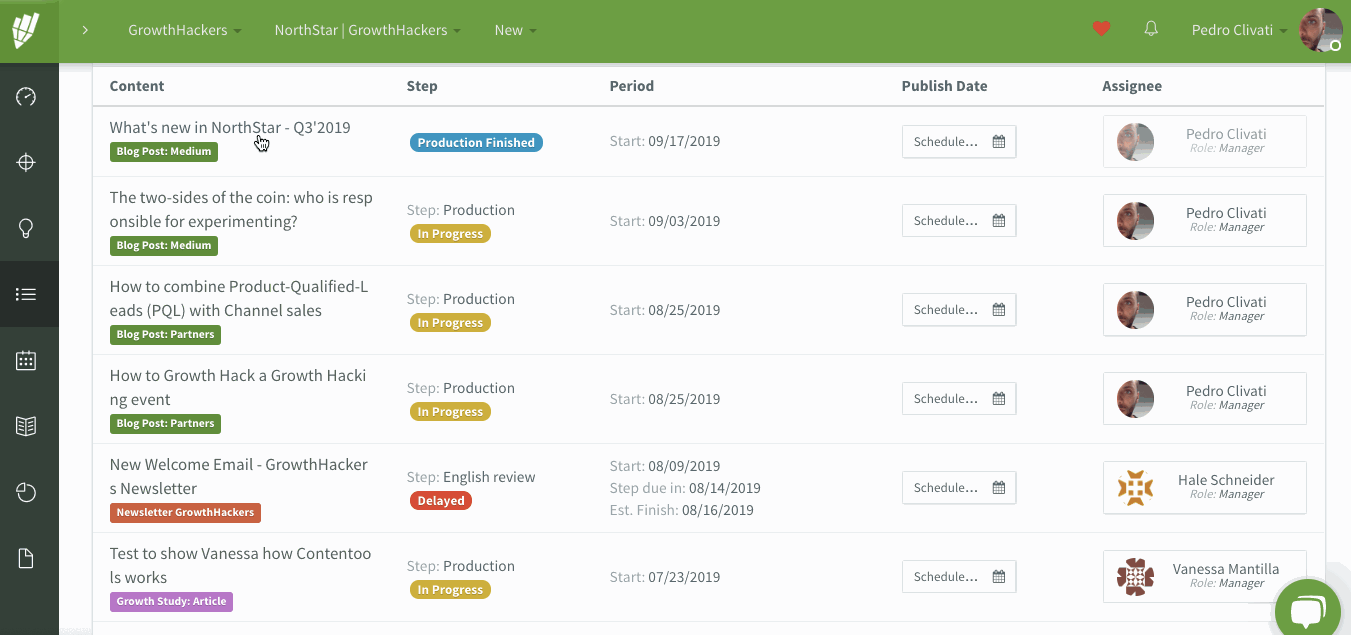Open calendar icon for New Welcome Email row
The height and width of the screenshot is (635, 1351).
[998, 488]
